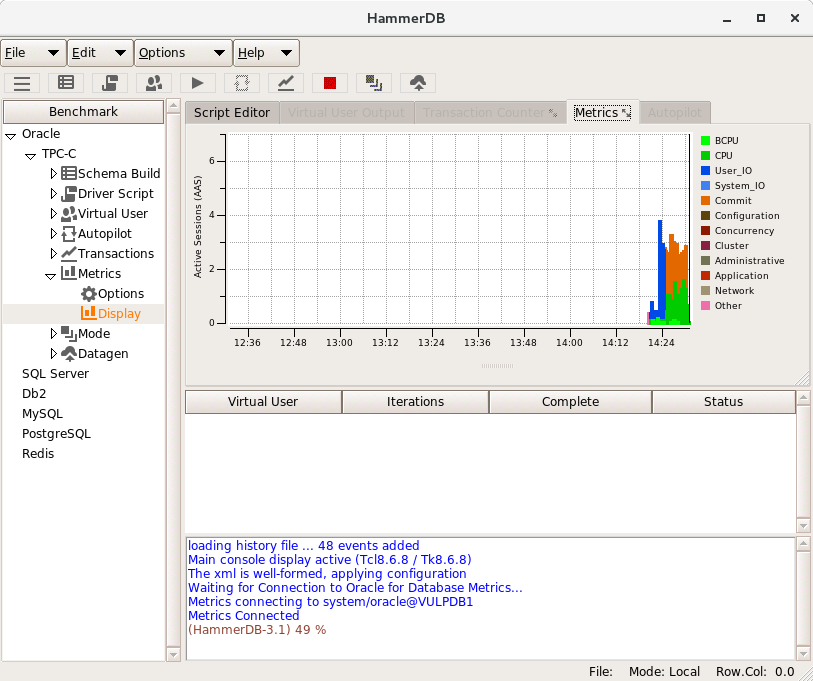Expand the Datagen node
813x681 pixels.
click(53, 354)
